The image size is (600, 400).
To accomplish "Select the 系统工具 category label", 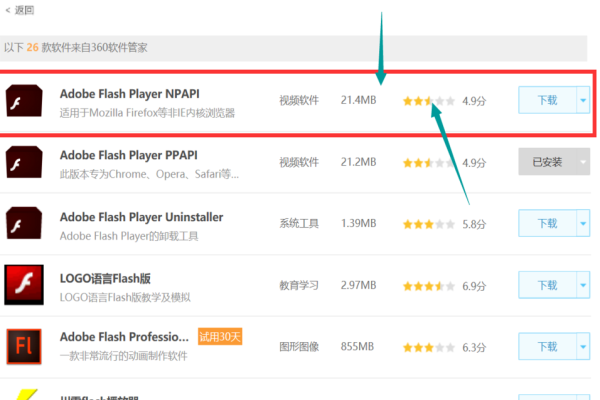I will (299, 224).
